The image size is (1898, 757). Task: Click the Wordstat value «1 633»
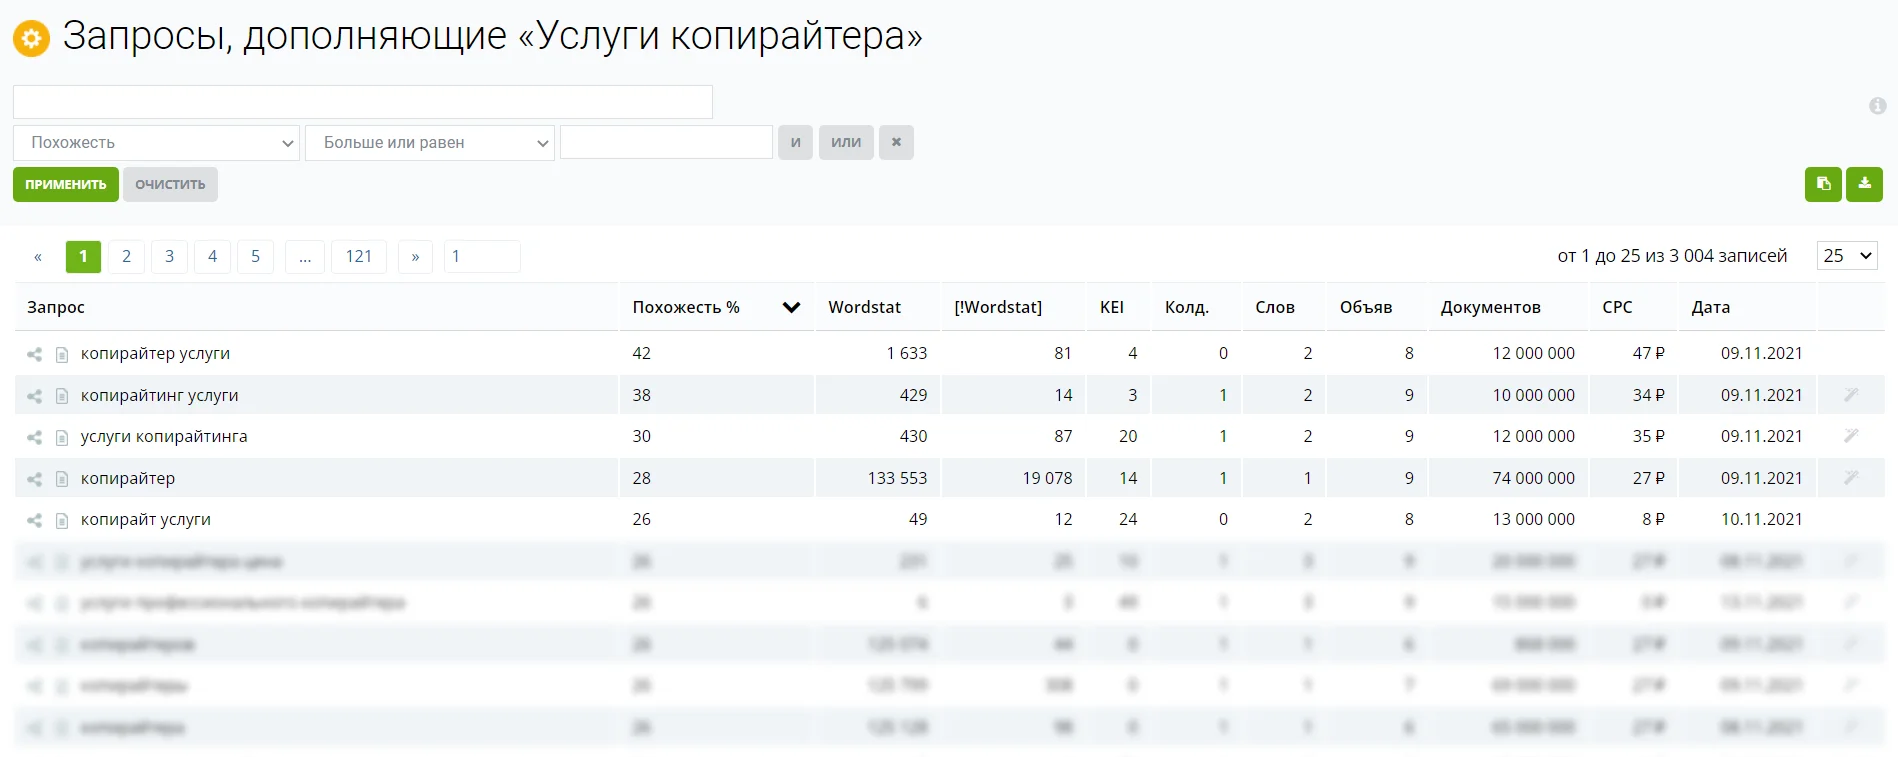907,353
